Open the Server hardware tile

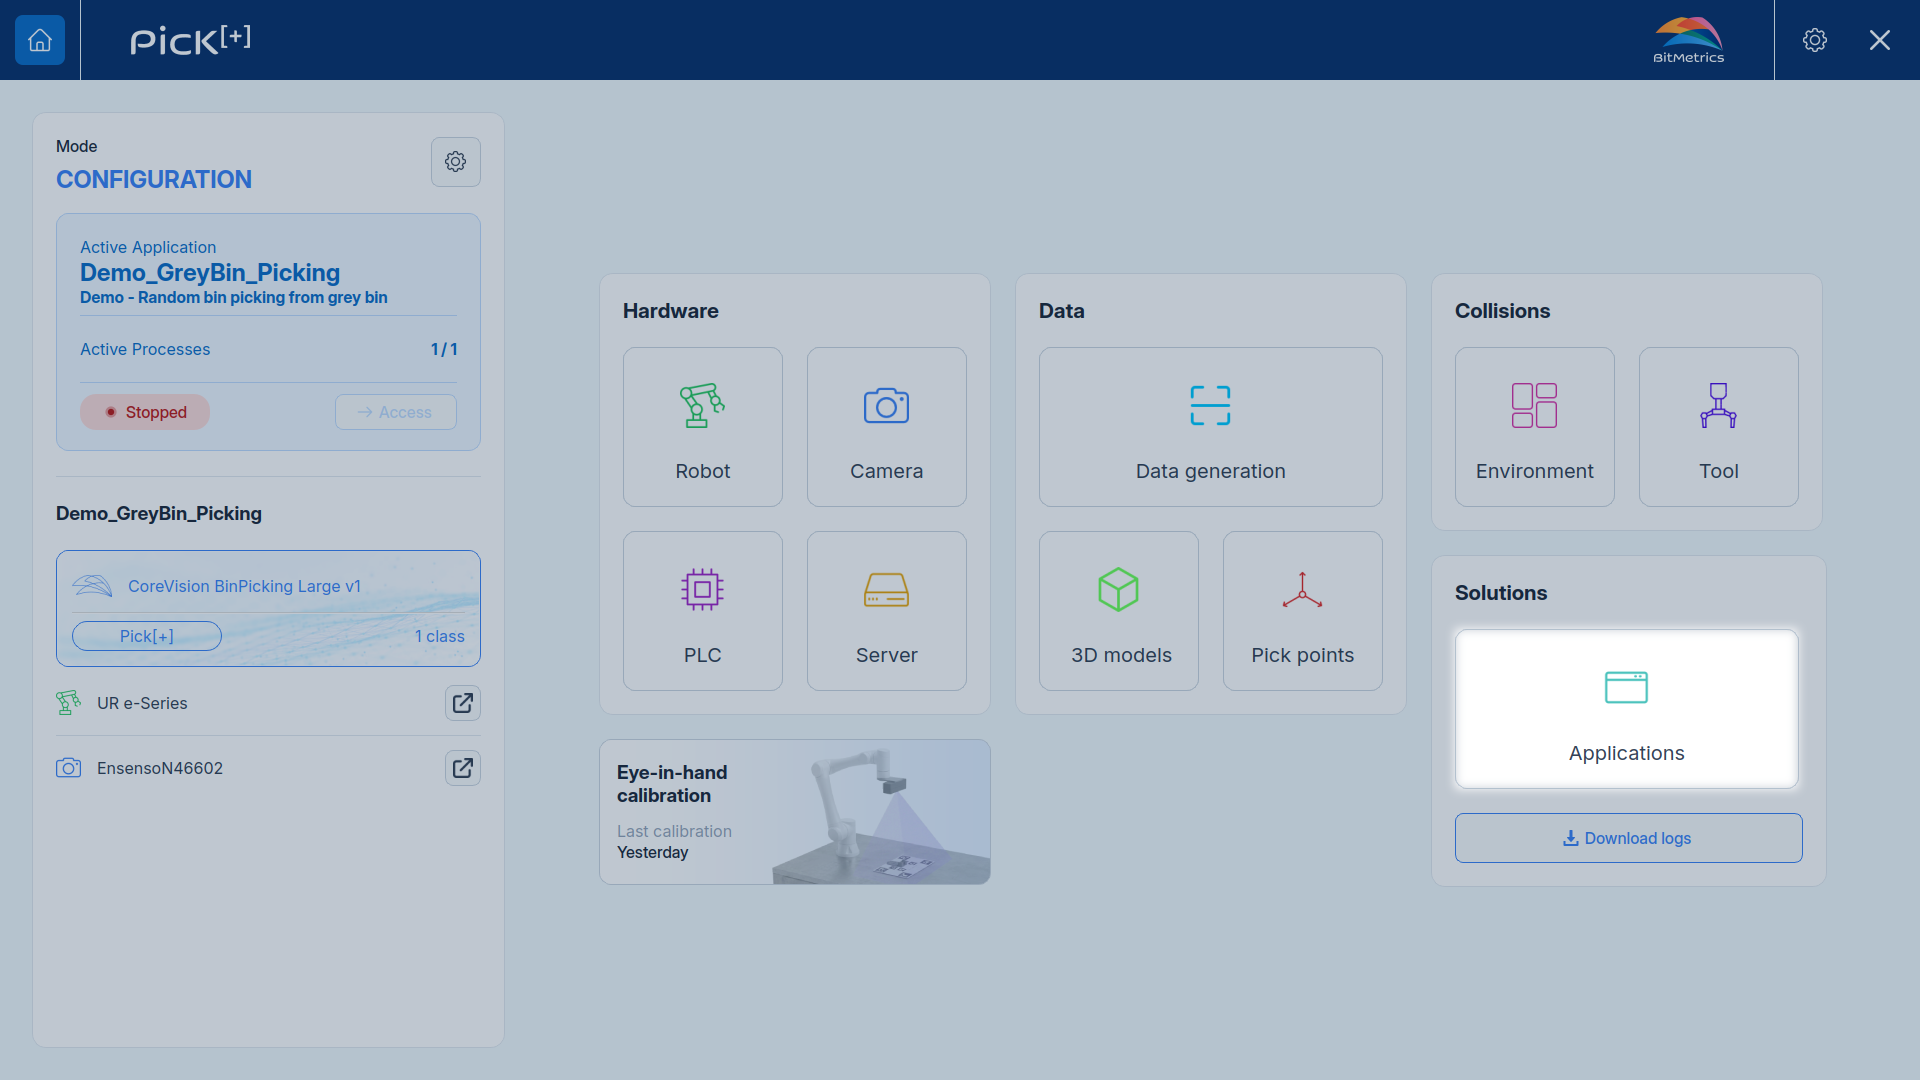pos(887,611)
